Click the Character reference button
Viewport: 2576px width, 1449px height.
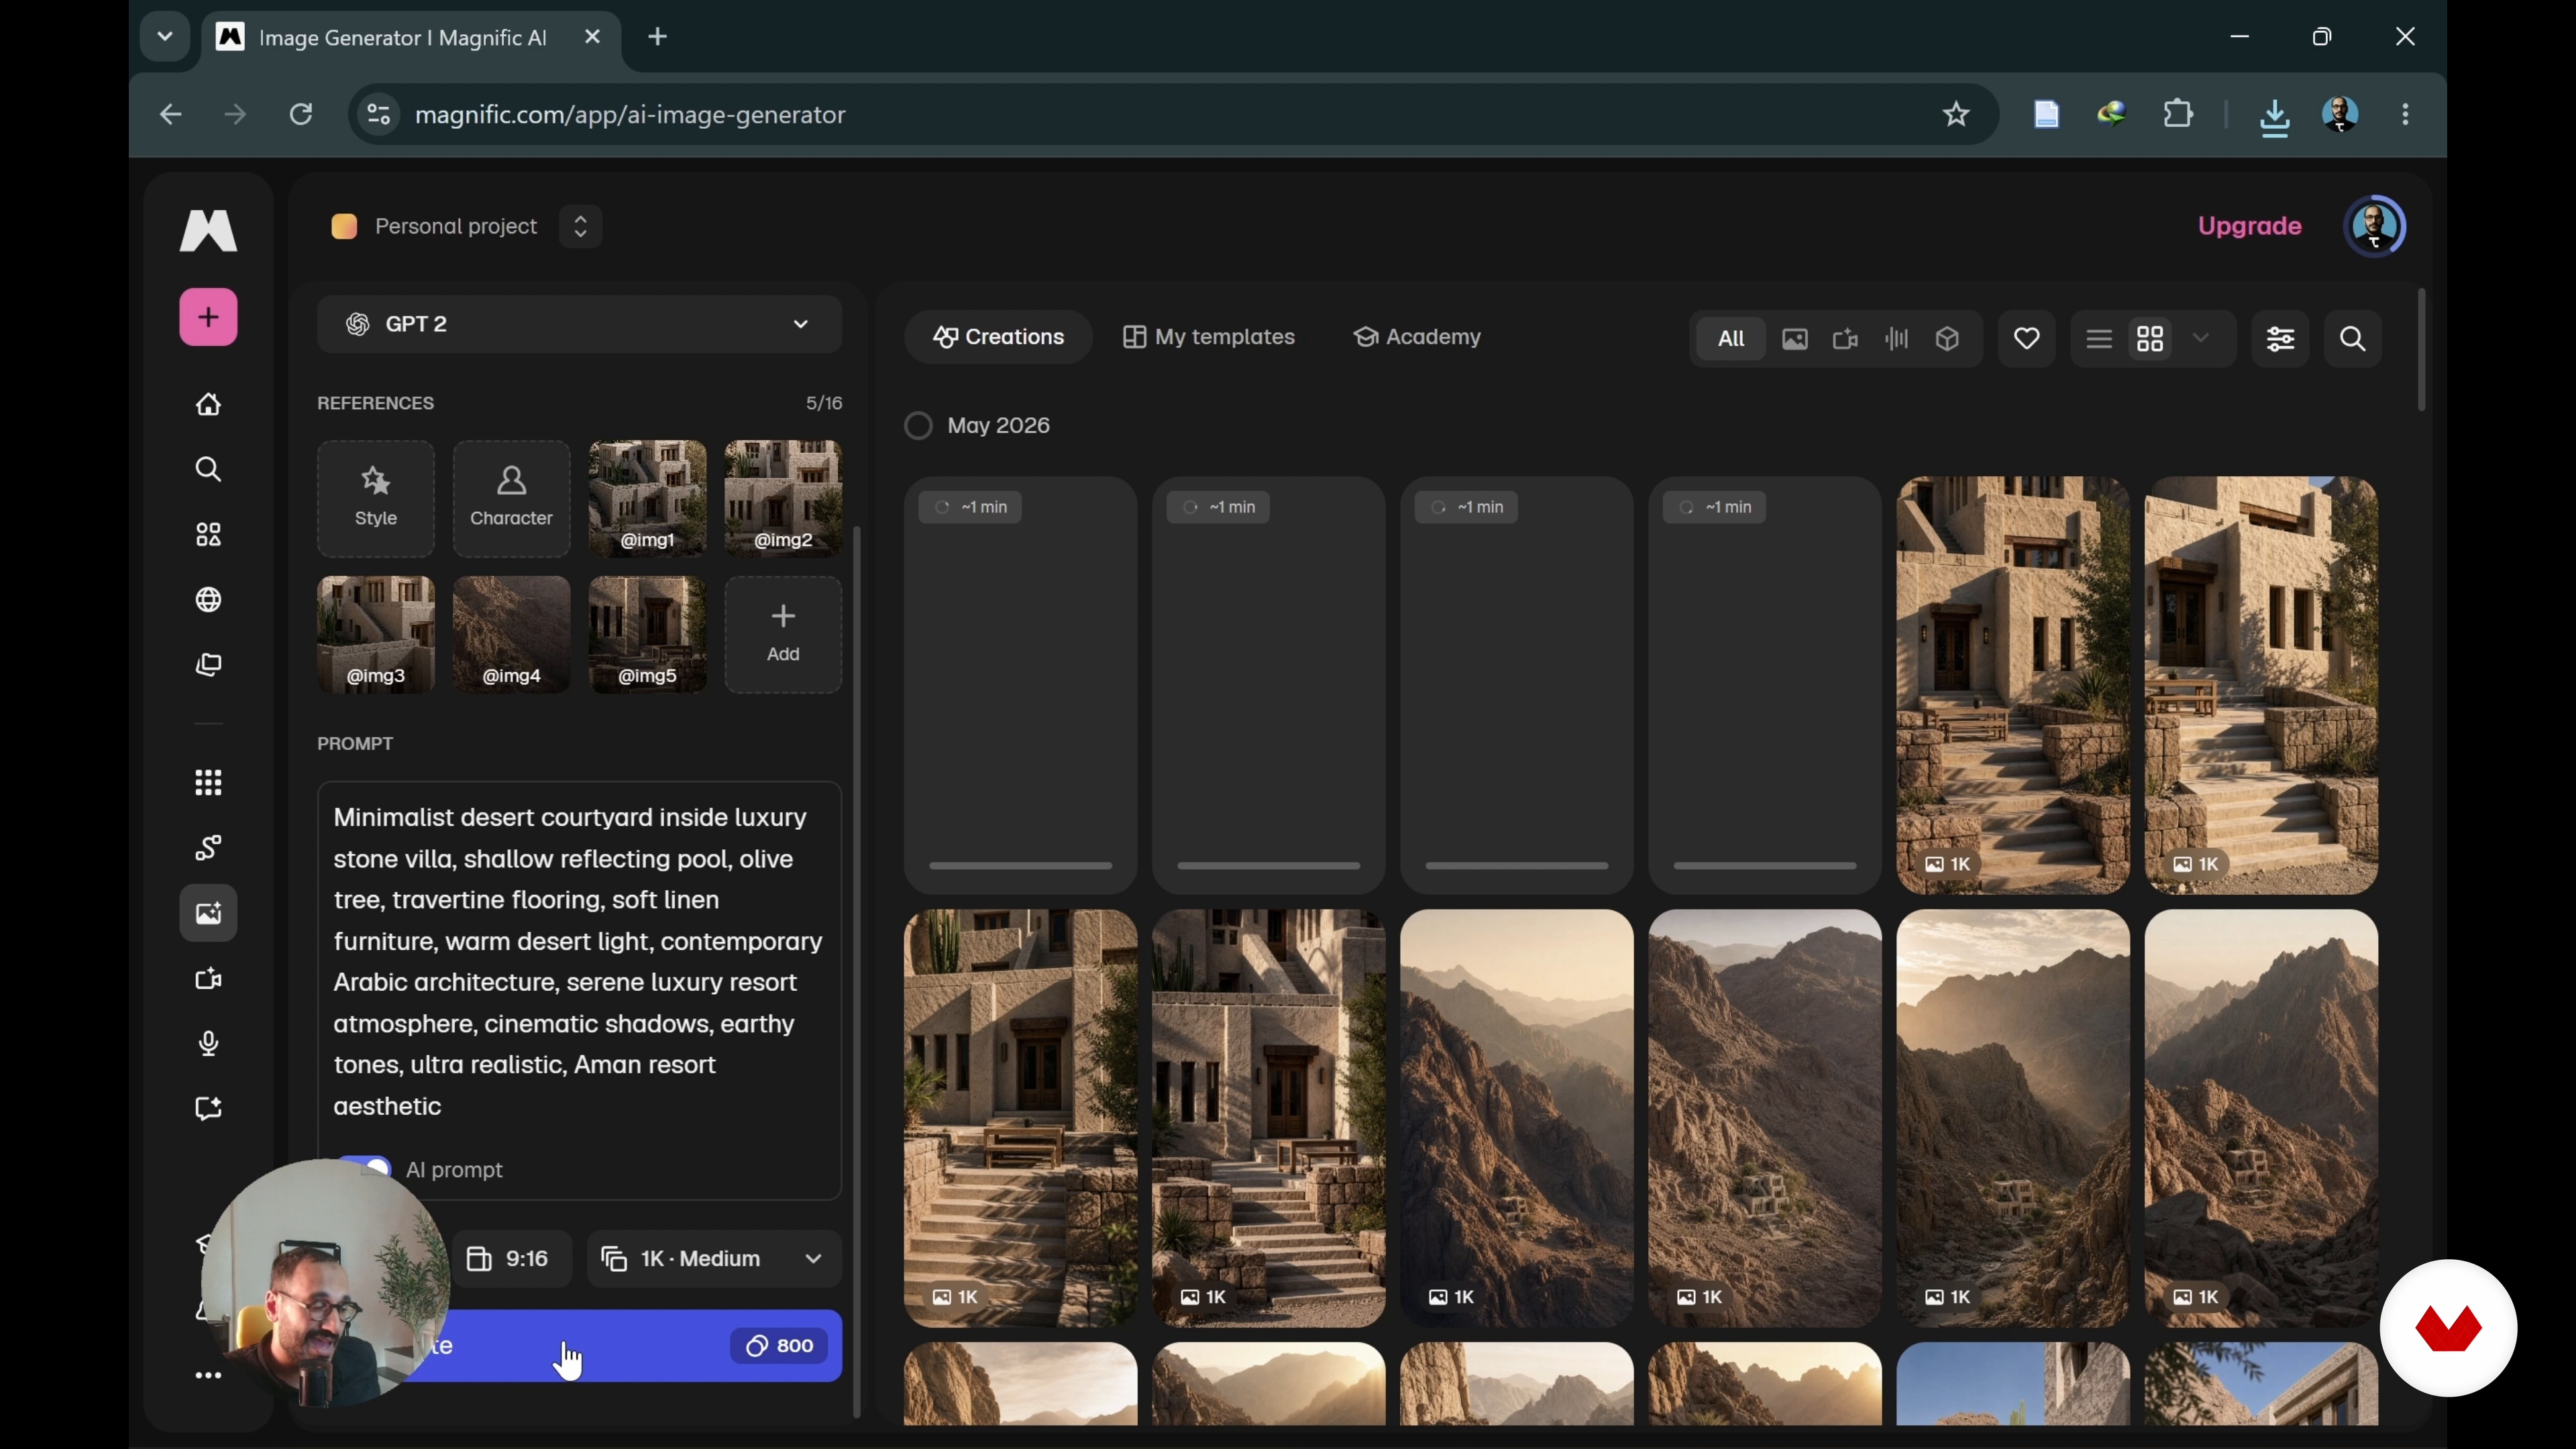(512, 499)
